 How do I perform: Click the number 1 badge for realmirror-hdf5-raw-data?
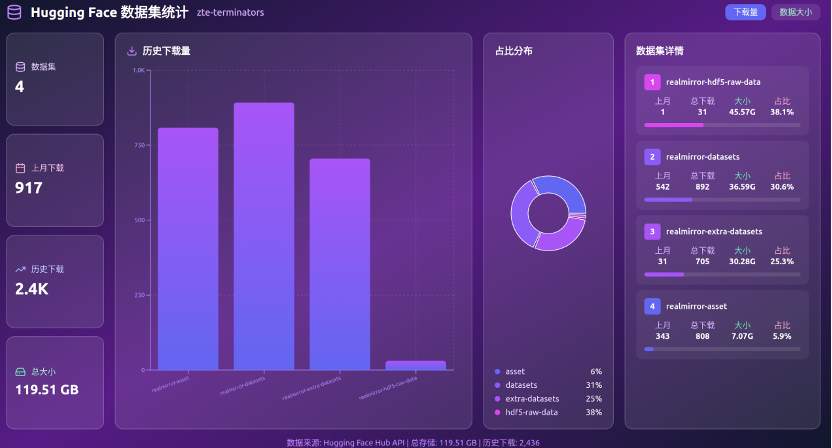click(652, 82)
